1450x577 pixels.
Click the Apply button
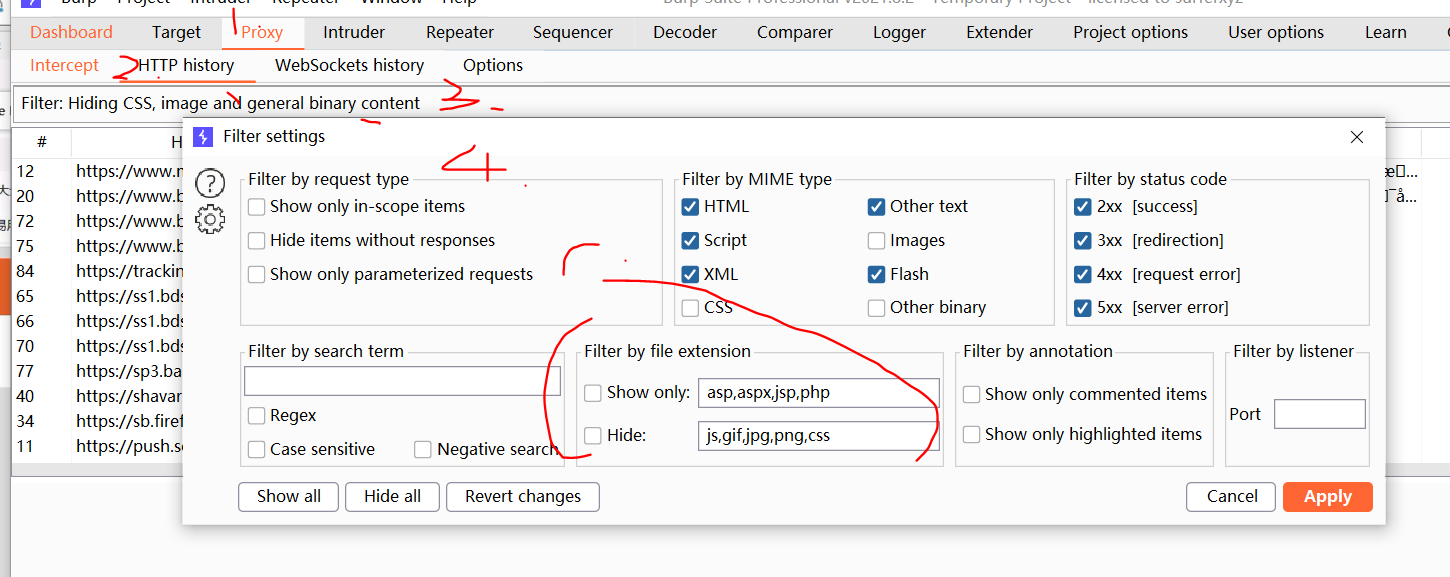click(x=1327, y=497)
